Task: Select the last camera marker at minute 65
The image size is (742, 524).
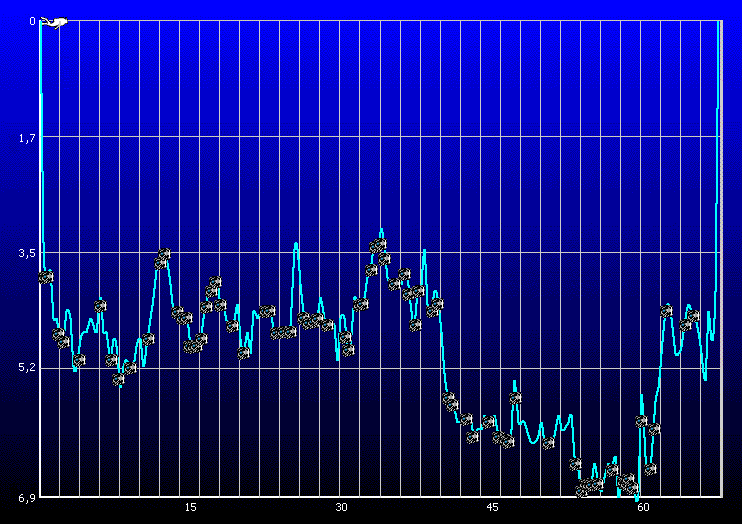Action: click(x=694, y=315)
